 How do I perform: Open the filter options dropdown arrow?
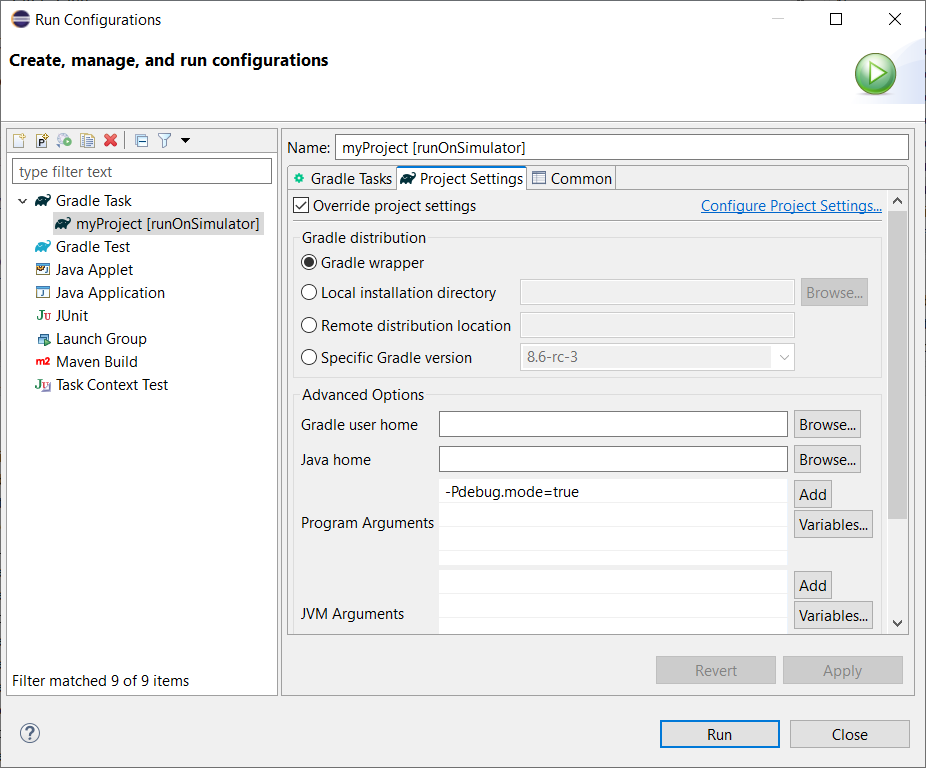185,141
